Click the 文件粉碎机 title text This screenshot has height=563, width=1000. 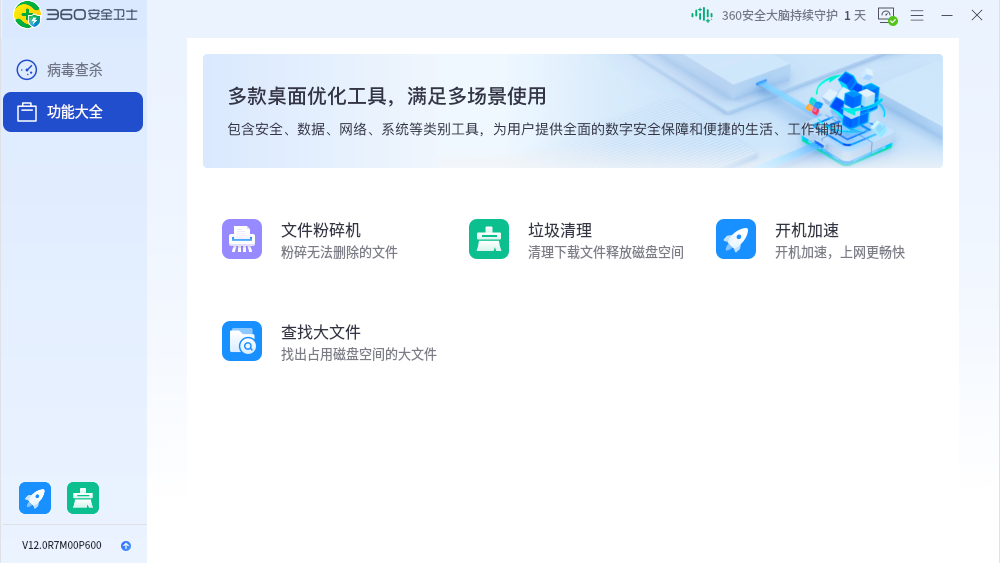(321, 230)
